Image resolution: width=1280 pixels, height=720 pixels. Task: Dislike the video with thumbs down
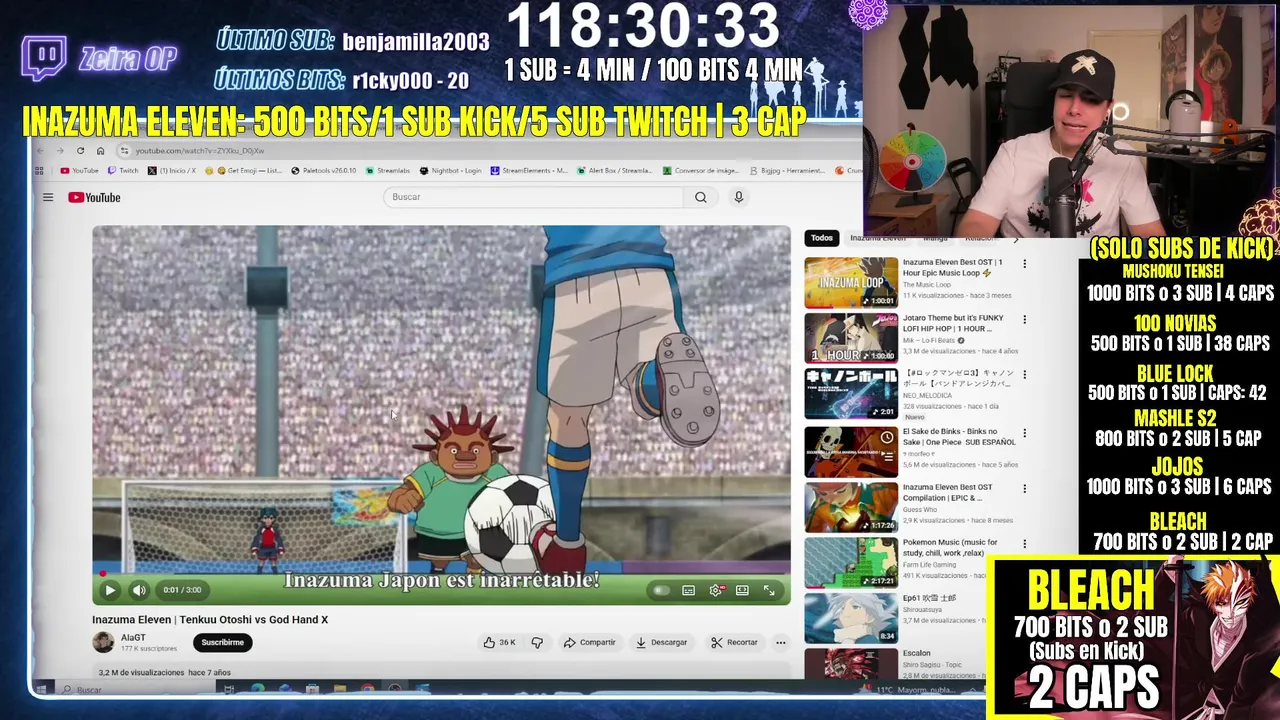537,642
